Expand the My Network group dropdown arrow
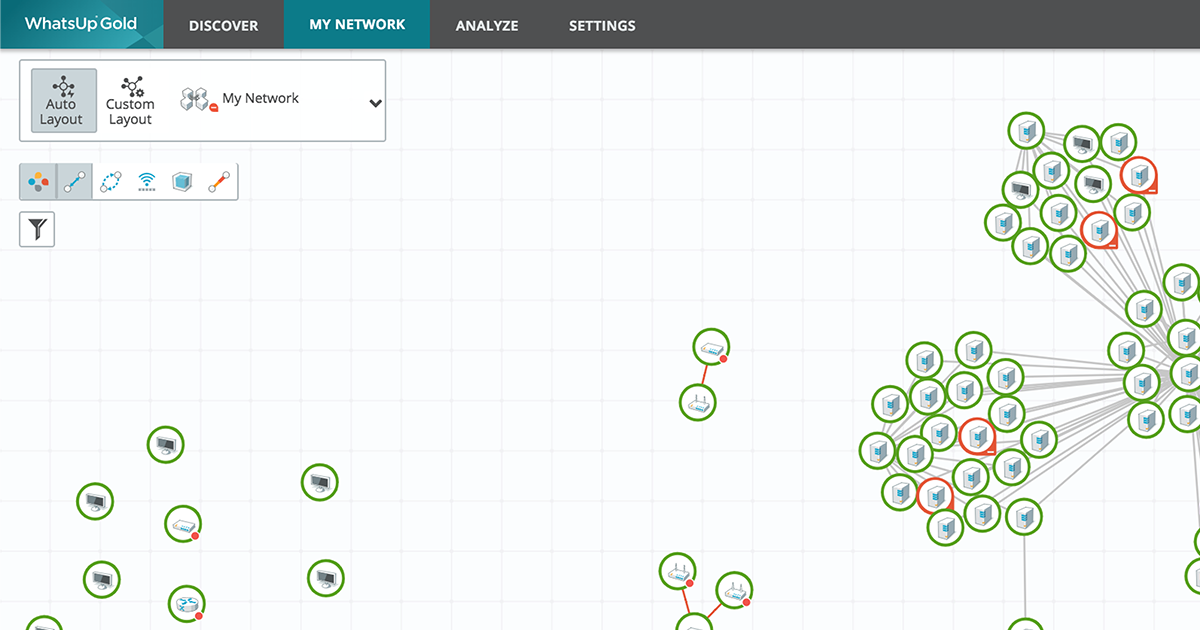Viewport: 1200px width, 630px height. (x=375, y=103)
